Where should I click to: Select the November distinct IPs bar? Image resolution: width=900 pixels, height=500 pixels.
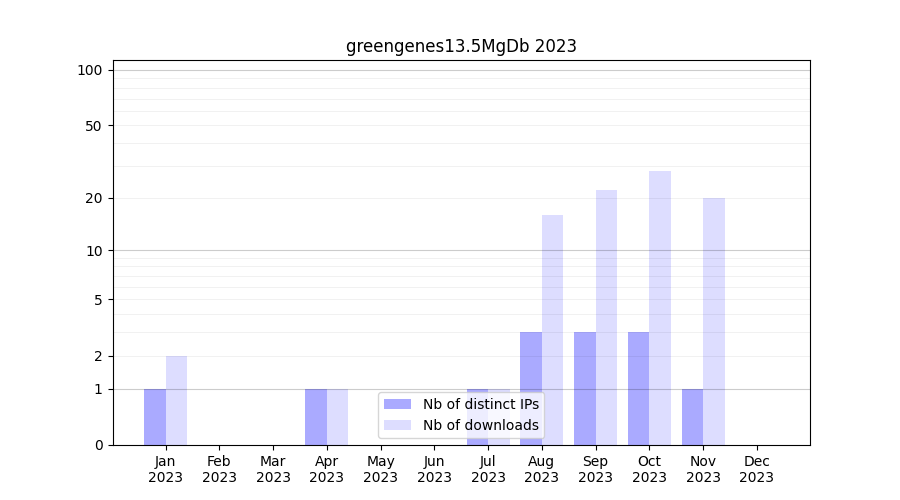(x=692, y=417)
